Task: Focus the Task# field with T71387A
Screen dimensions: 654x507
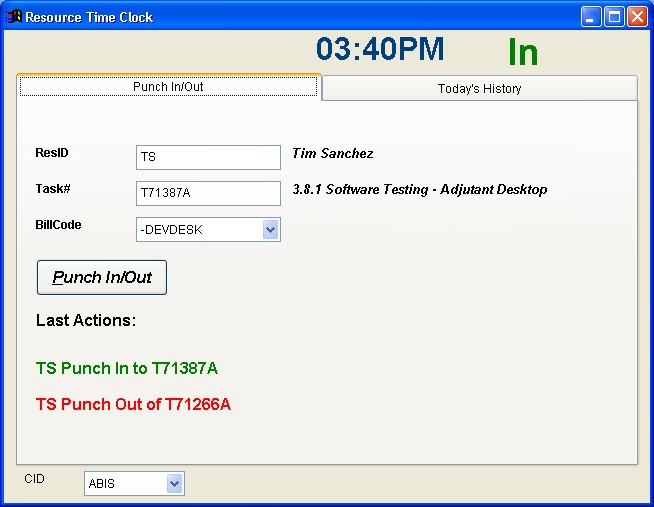Action: pos(208,193)
